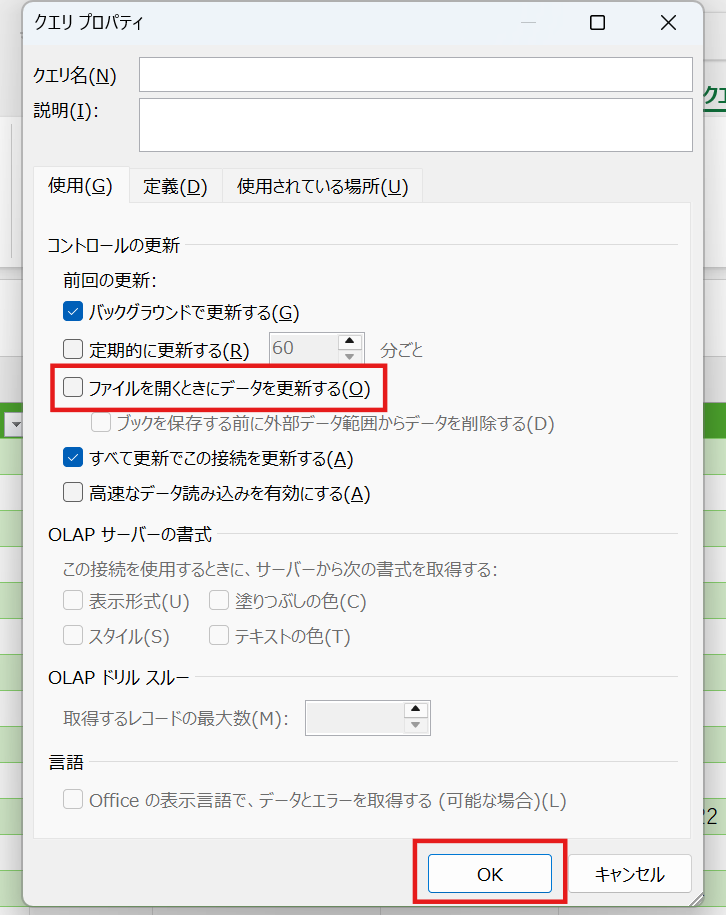
Task: Enable 定期的に更新する checkbox
Action: point(73,350)
